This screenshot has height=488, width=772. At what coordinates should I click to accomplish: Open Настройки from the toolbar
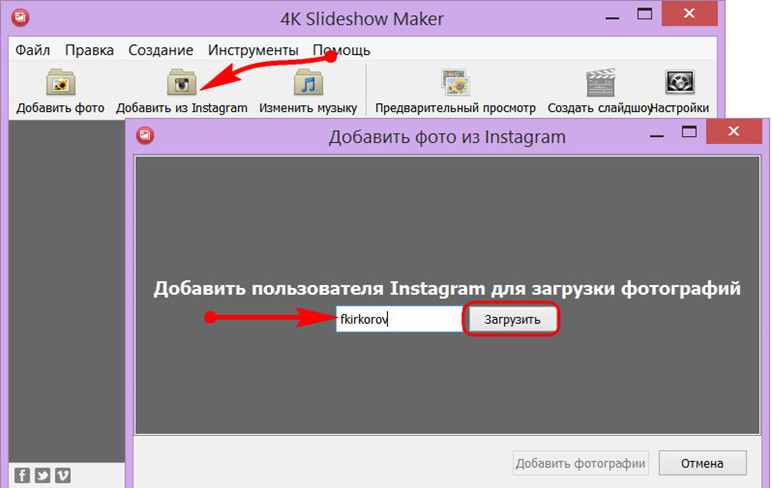click(679, 92)
